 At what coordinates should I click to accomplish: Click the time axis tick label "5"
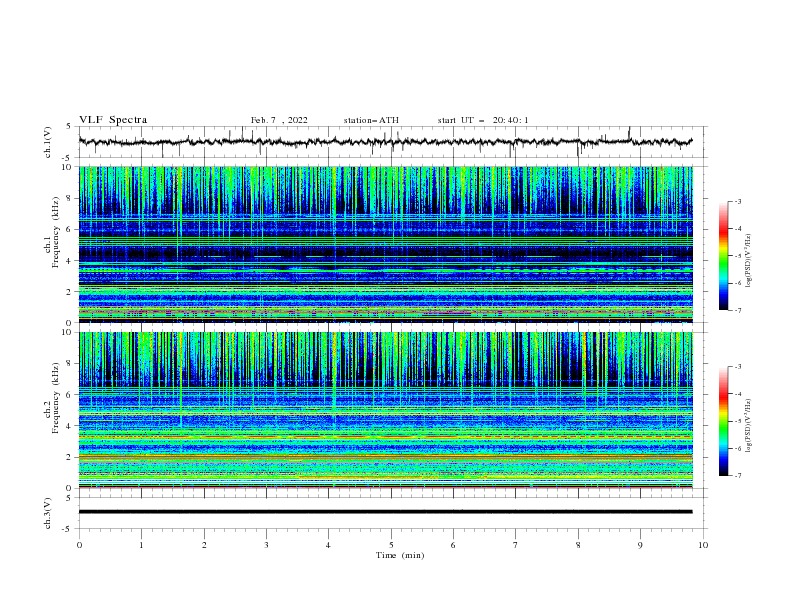click(x=391, y=545)
